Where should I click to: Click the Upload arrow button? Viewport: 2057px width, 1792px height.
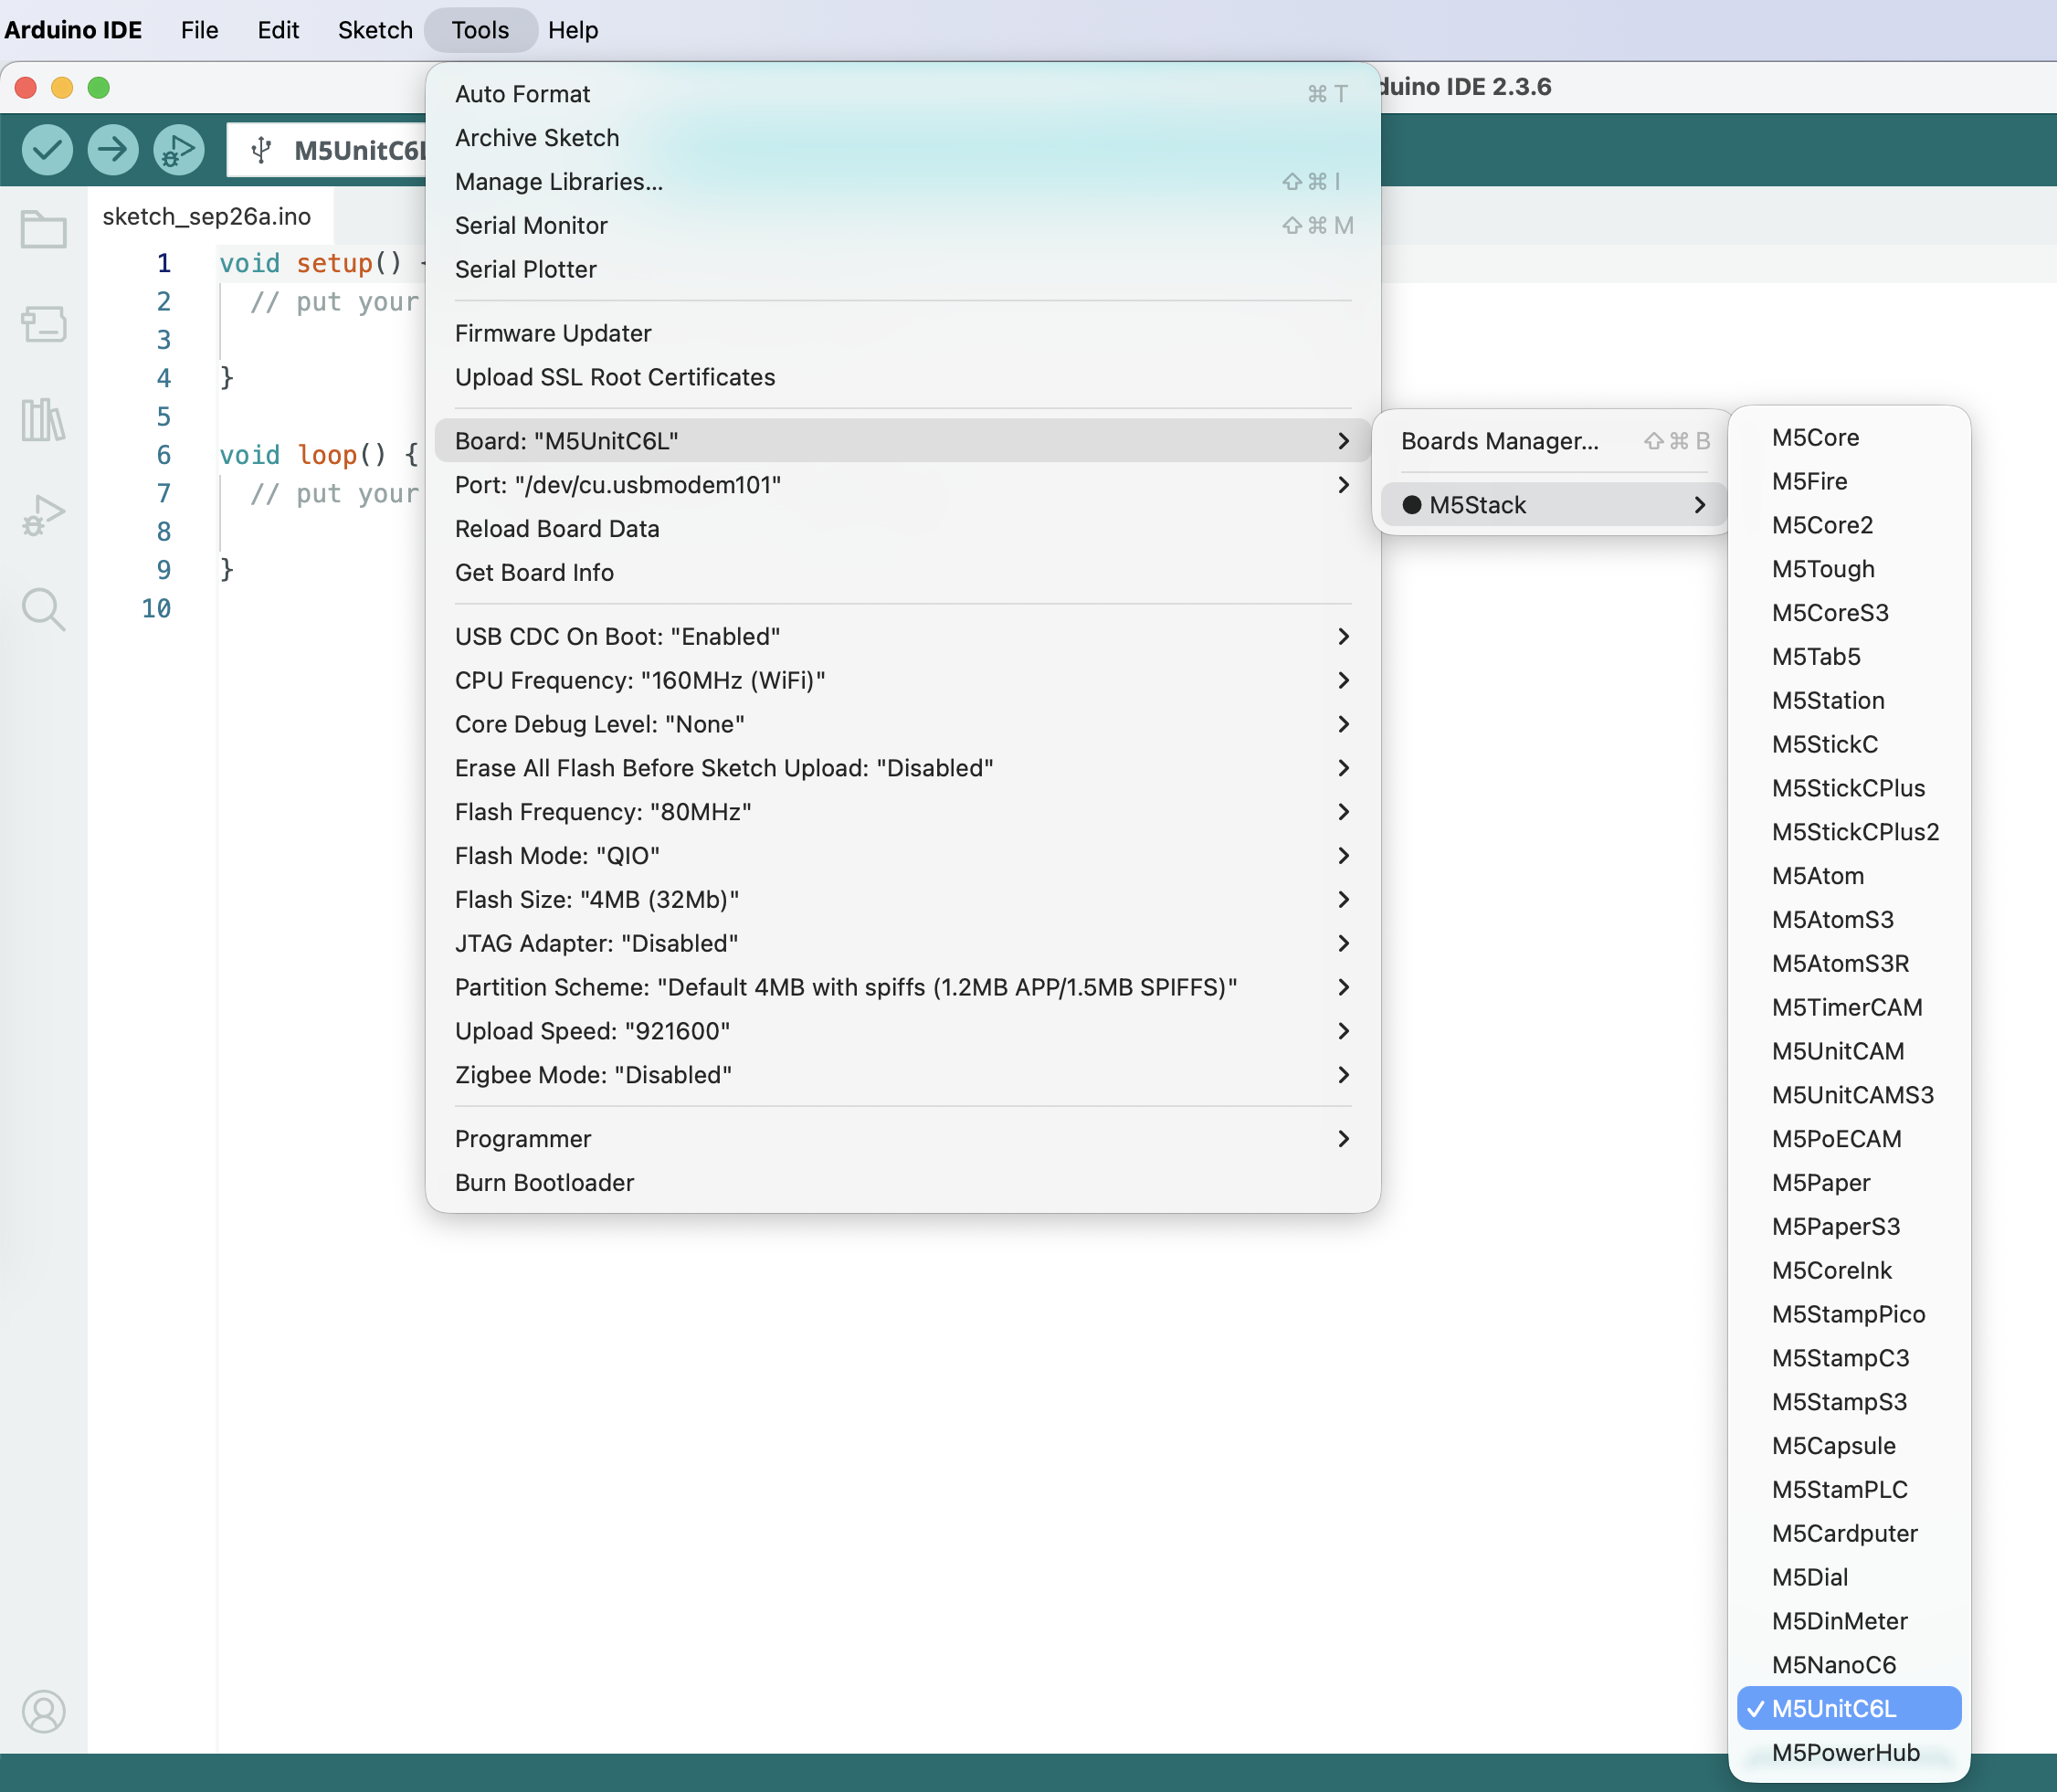pyautogui.click(x=113, y=150)
